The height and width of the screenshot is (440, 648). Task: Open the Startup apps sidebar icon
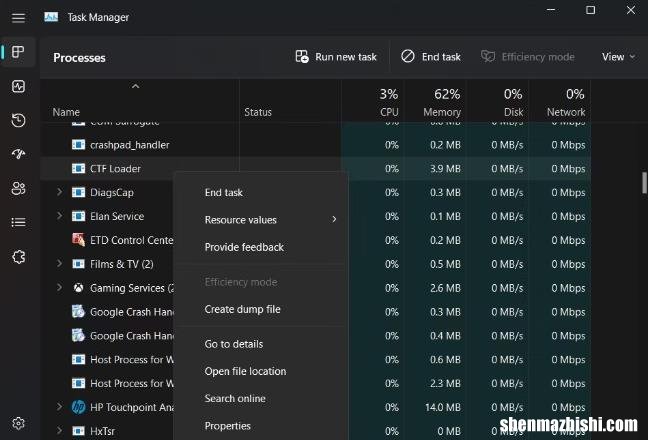[18, 154]
